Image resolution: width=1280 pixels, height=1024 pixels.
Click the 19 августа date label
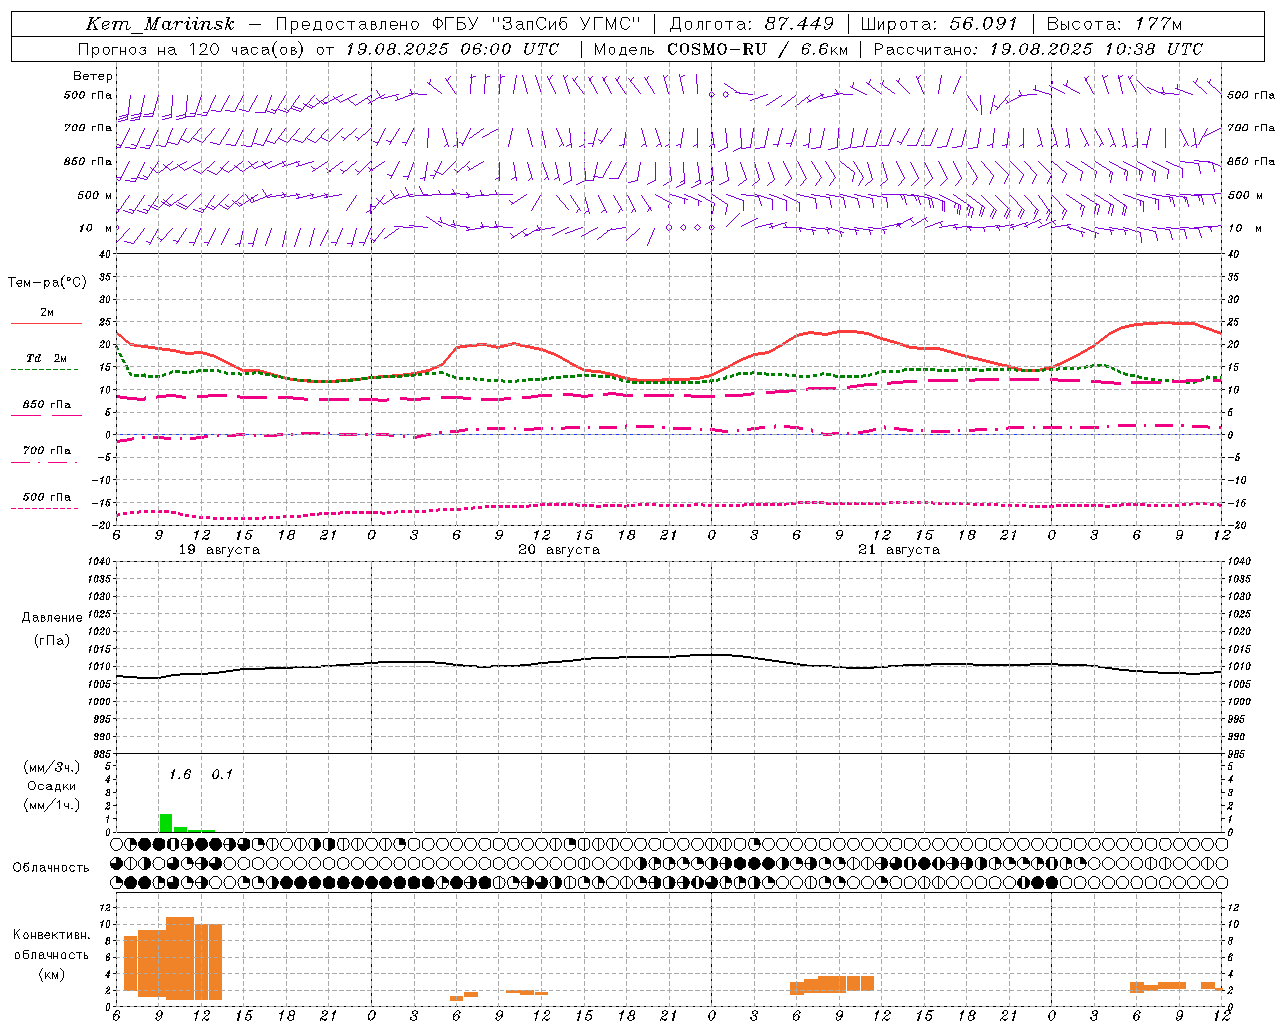pyautogui.click(x=219, y=550)
